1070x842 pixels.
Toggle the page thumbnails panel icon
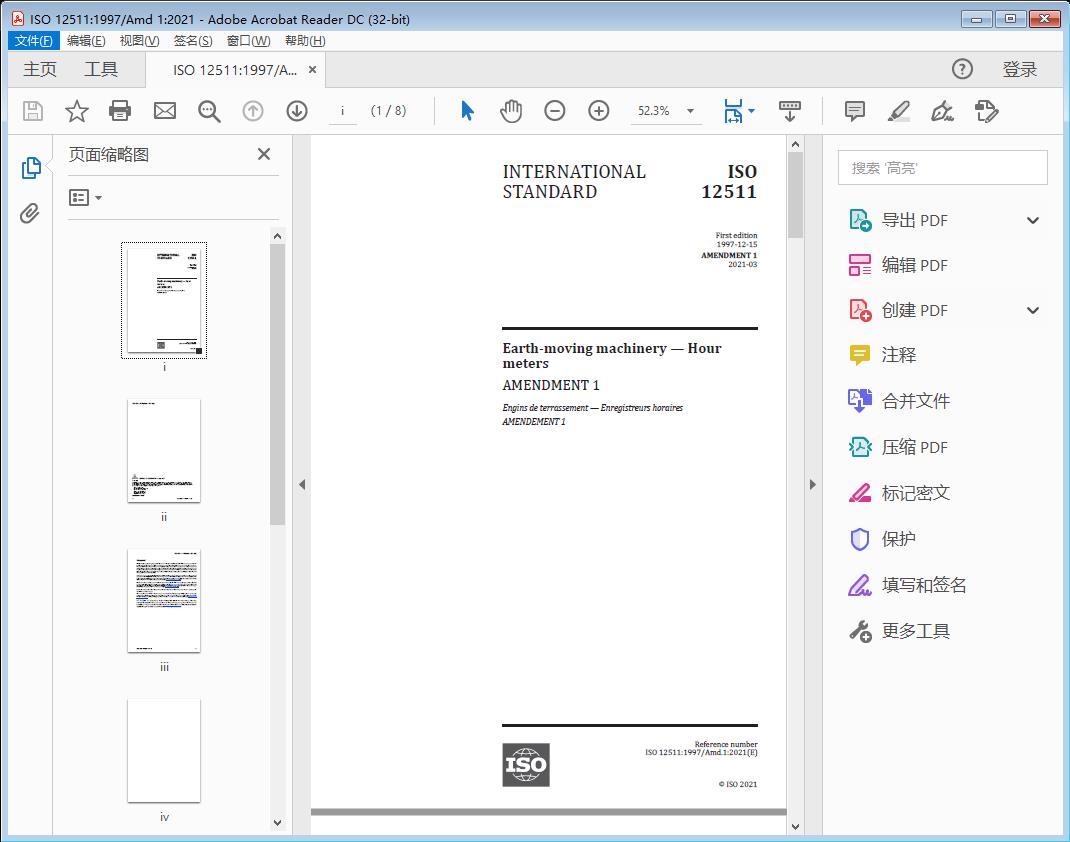click(x=30, y=168)
